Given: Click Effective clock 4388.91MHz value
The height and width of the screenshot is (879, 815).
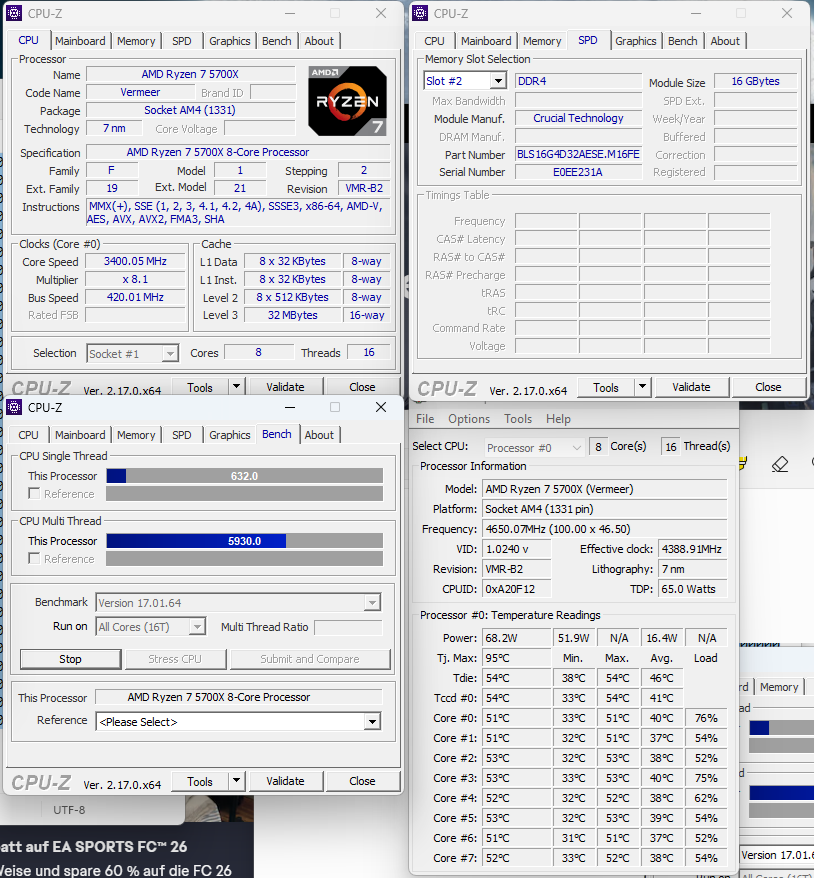Looking at the screenshot, I should tap(693, 549).
